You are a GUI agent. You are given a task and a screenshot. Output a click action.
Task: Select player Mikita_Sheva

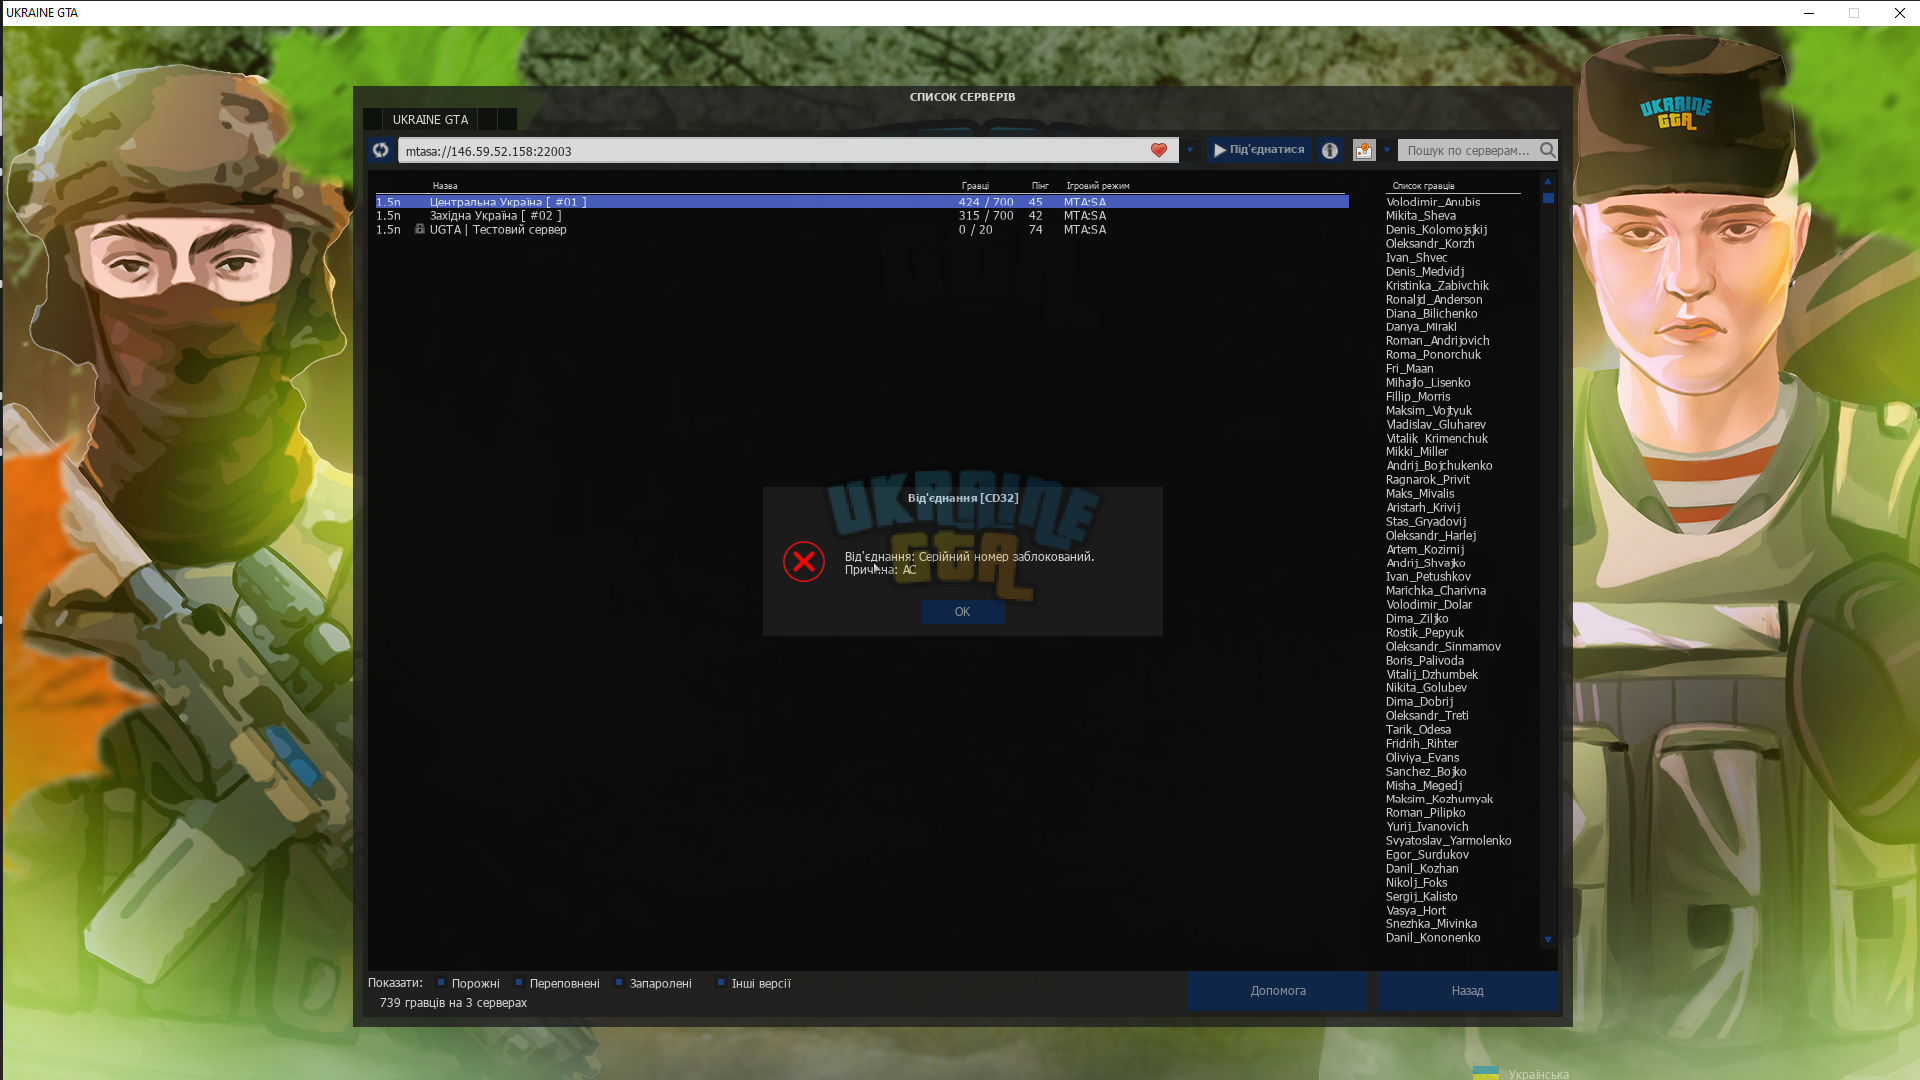[x=1420, y=216]
